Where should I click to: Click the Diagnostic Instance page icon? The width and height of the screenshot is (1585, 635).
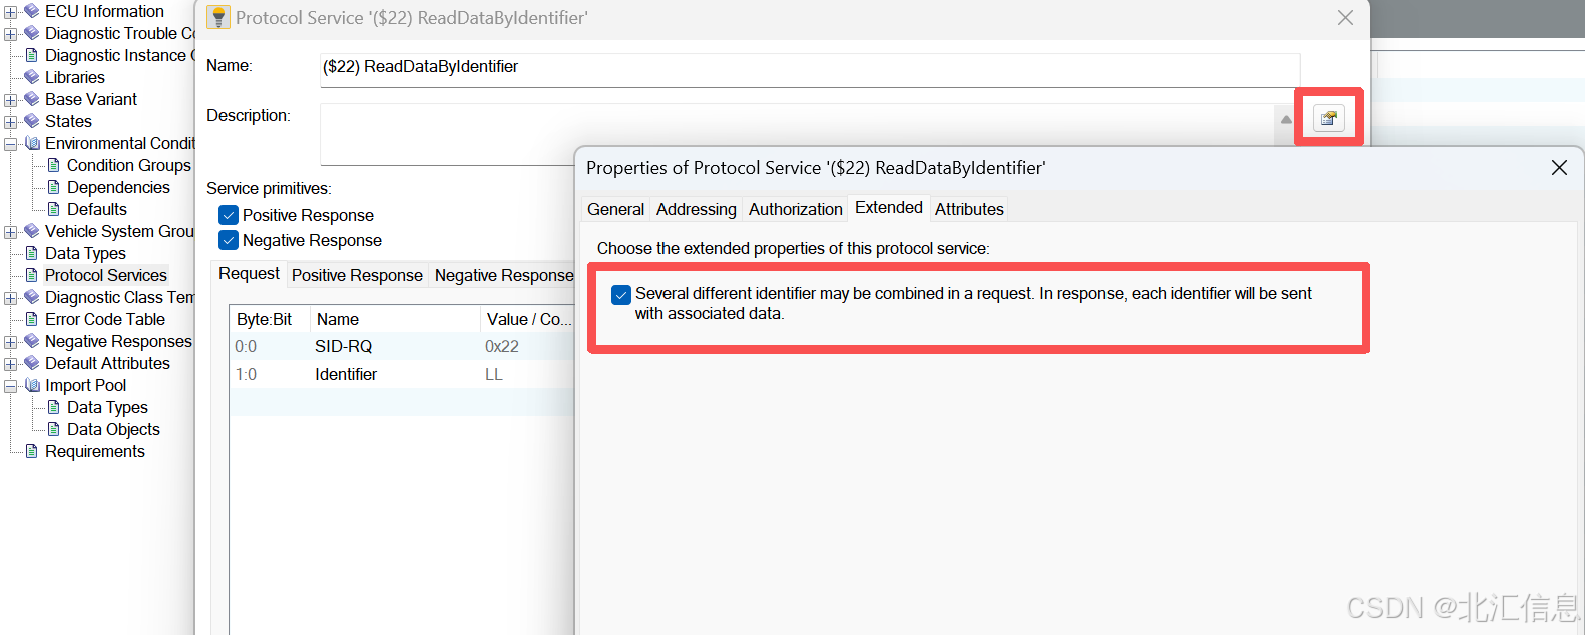(32, 55)
